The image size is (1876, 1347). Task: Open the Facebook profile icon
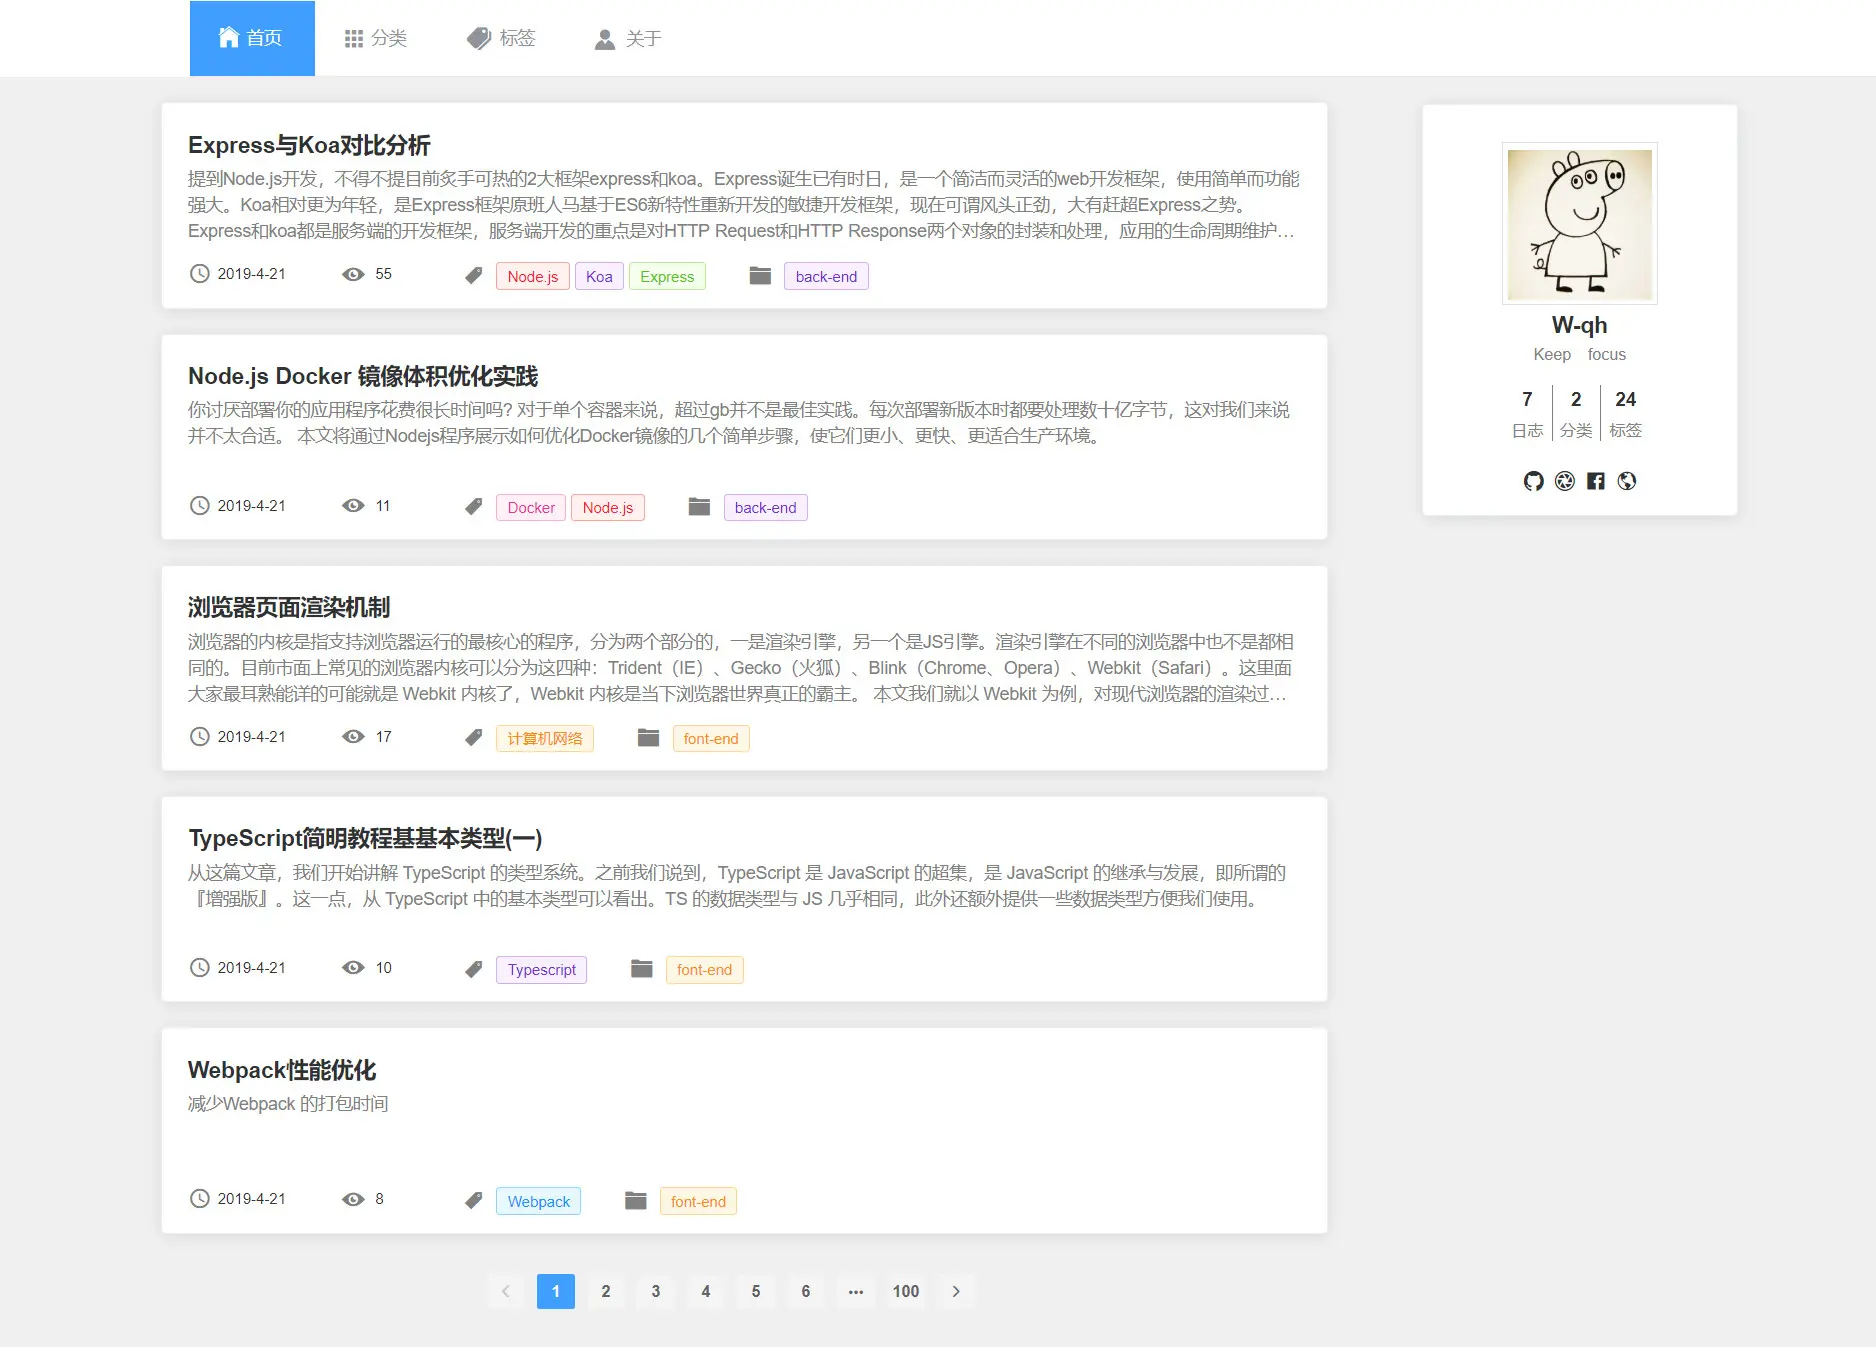click(1595, 481)
